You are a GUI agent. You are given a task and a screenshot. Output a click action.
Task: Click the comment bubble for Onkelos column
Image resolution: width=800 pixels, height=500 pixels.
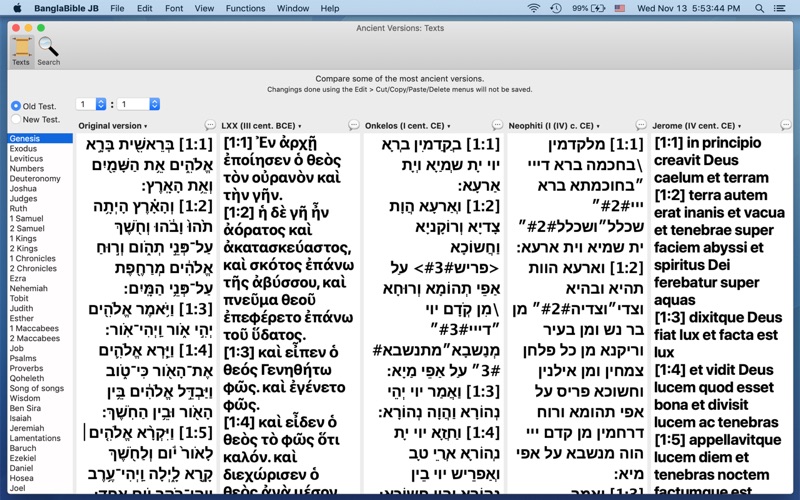pos(497,125)
